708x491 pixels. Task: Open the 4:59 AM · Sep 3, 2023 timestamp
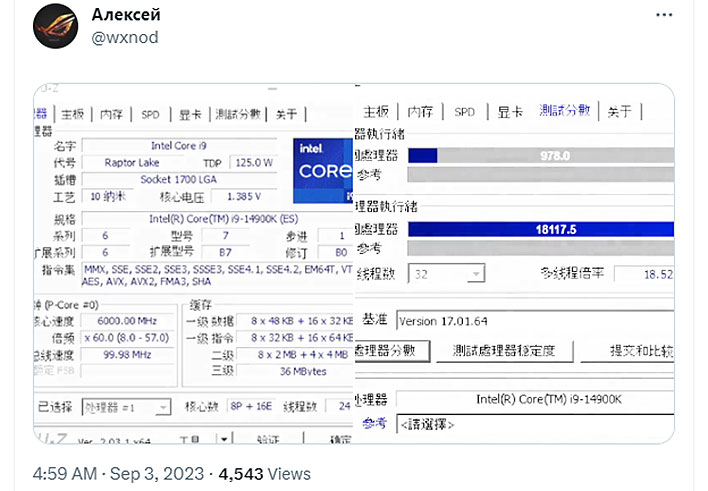(118, 474)
